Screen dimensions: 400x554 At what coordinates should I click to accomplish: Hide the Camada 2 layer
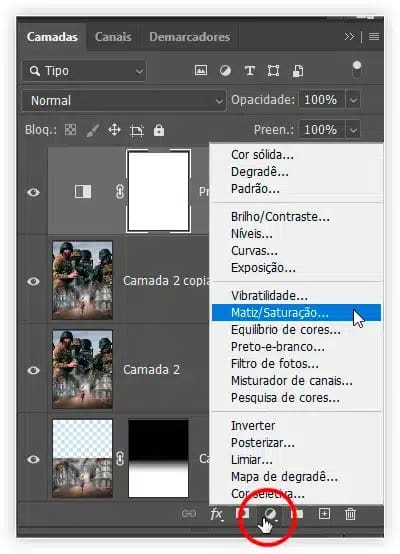(33, 370)
